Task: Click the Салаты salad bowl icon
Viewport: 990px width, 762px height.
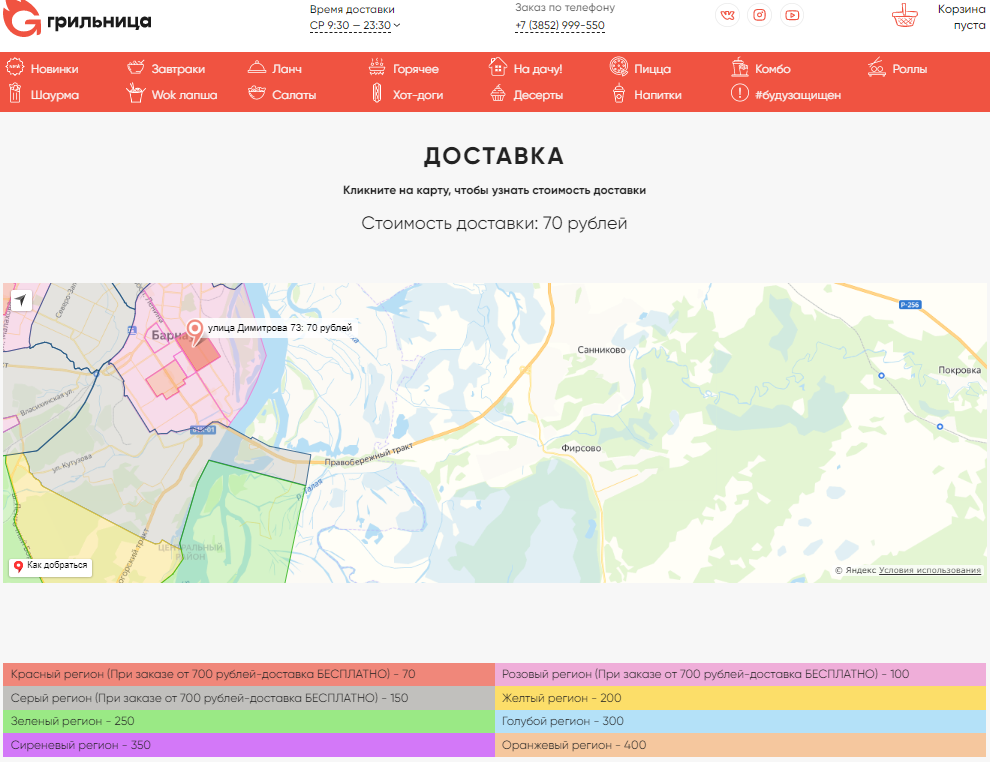Action: (x=256, y=93)
